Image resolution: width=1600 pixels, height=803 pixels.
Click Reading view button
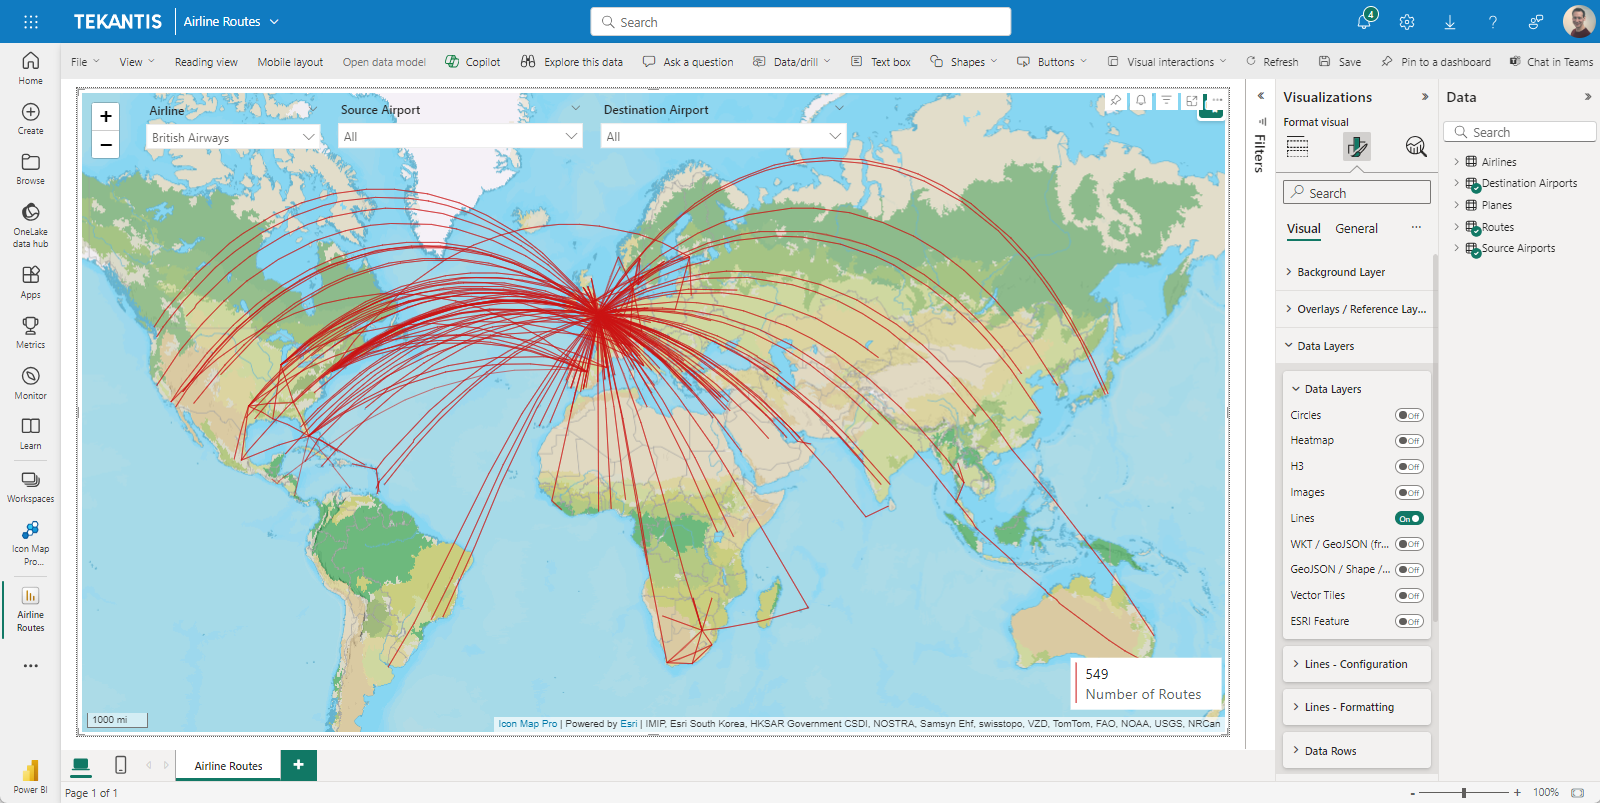coord(206,62)
